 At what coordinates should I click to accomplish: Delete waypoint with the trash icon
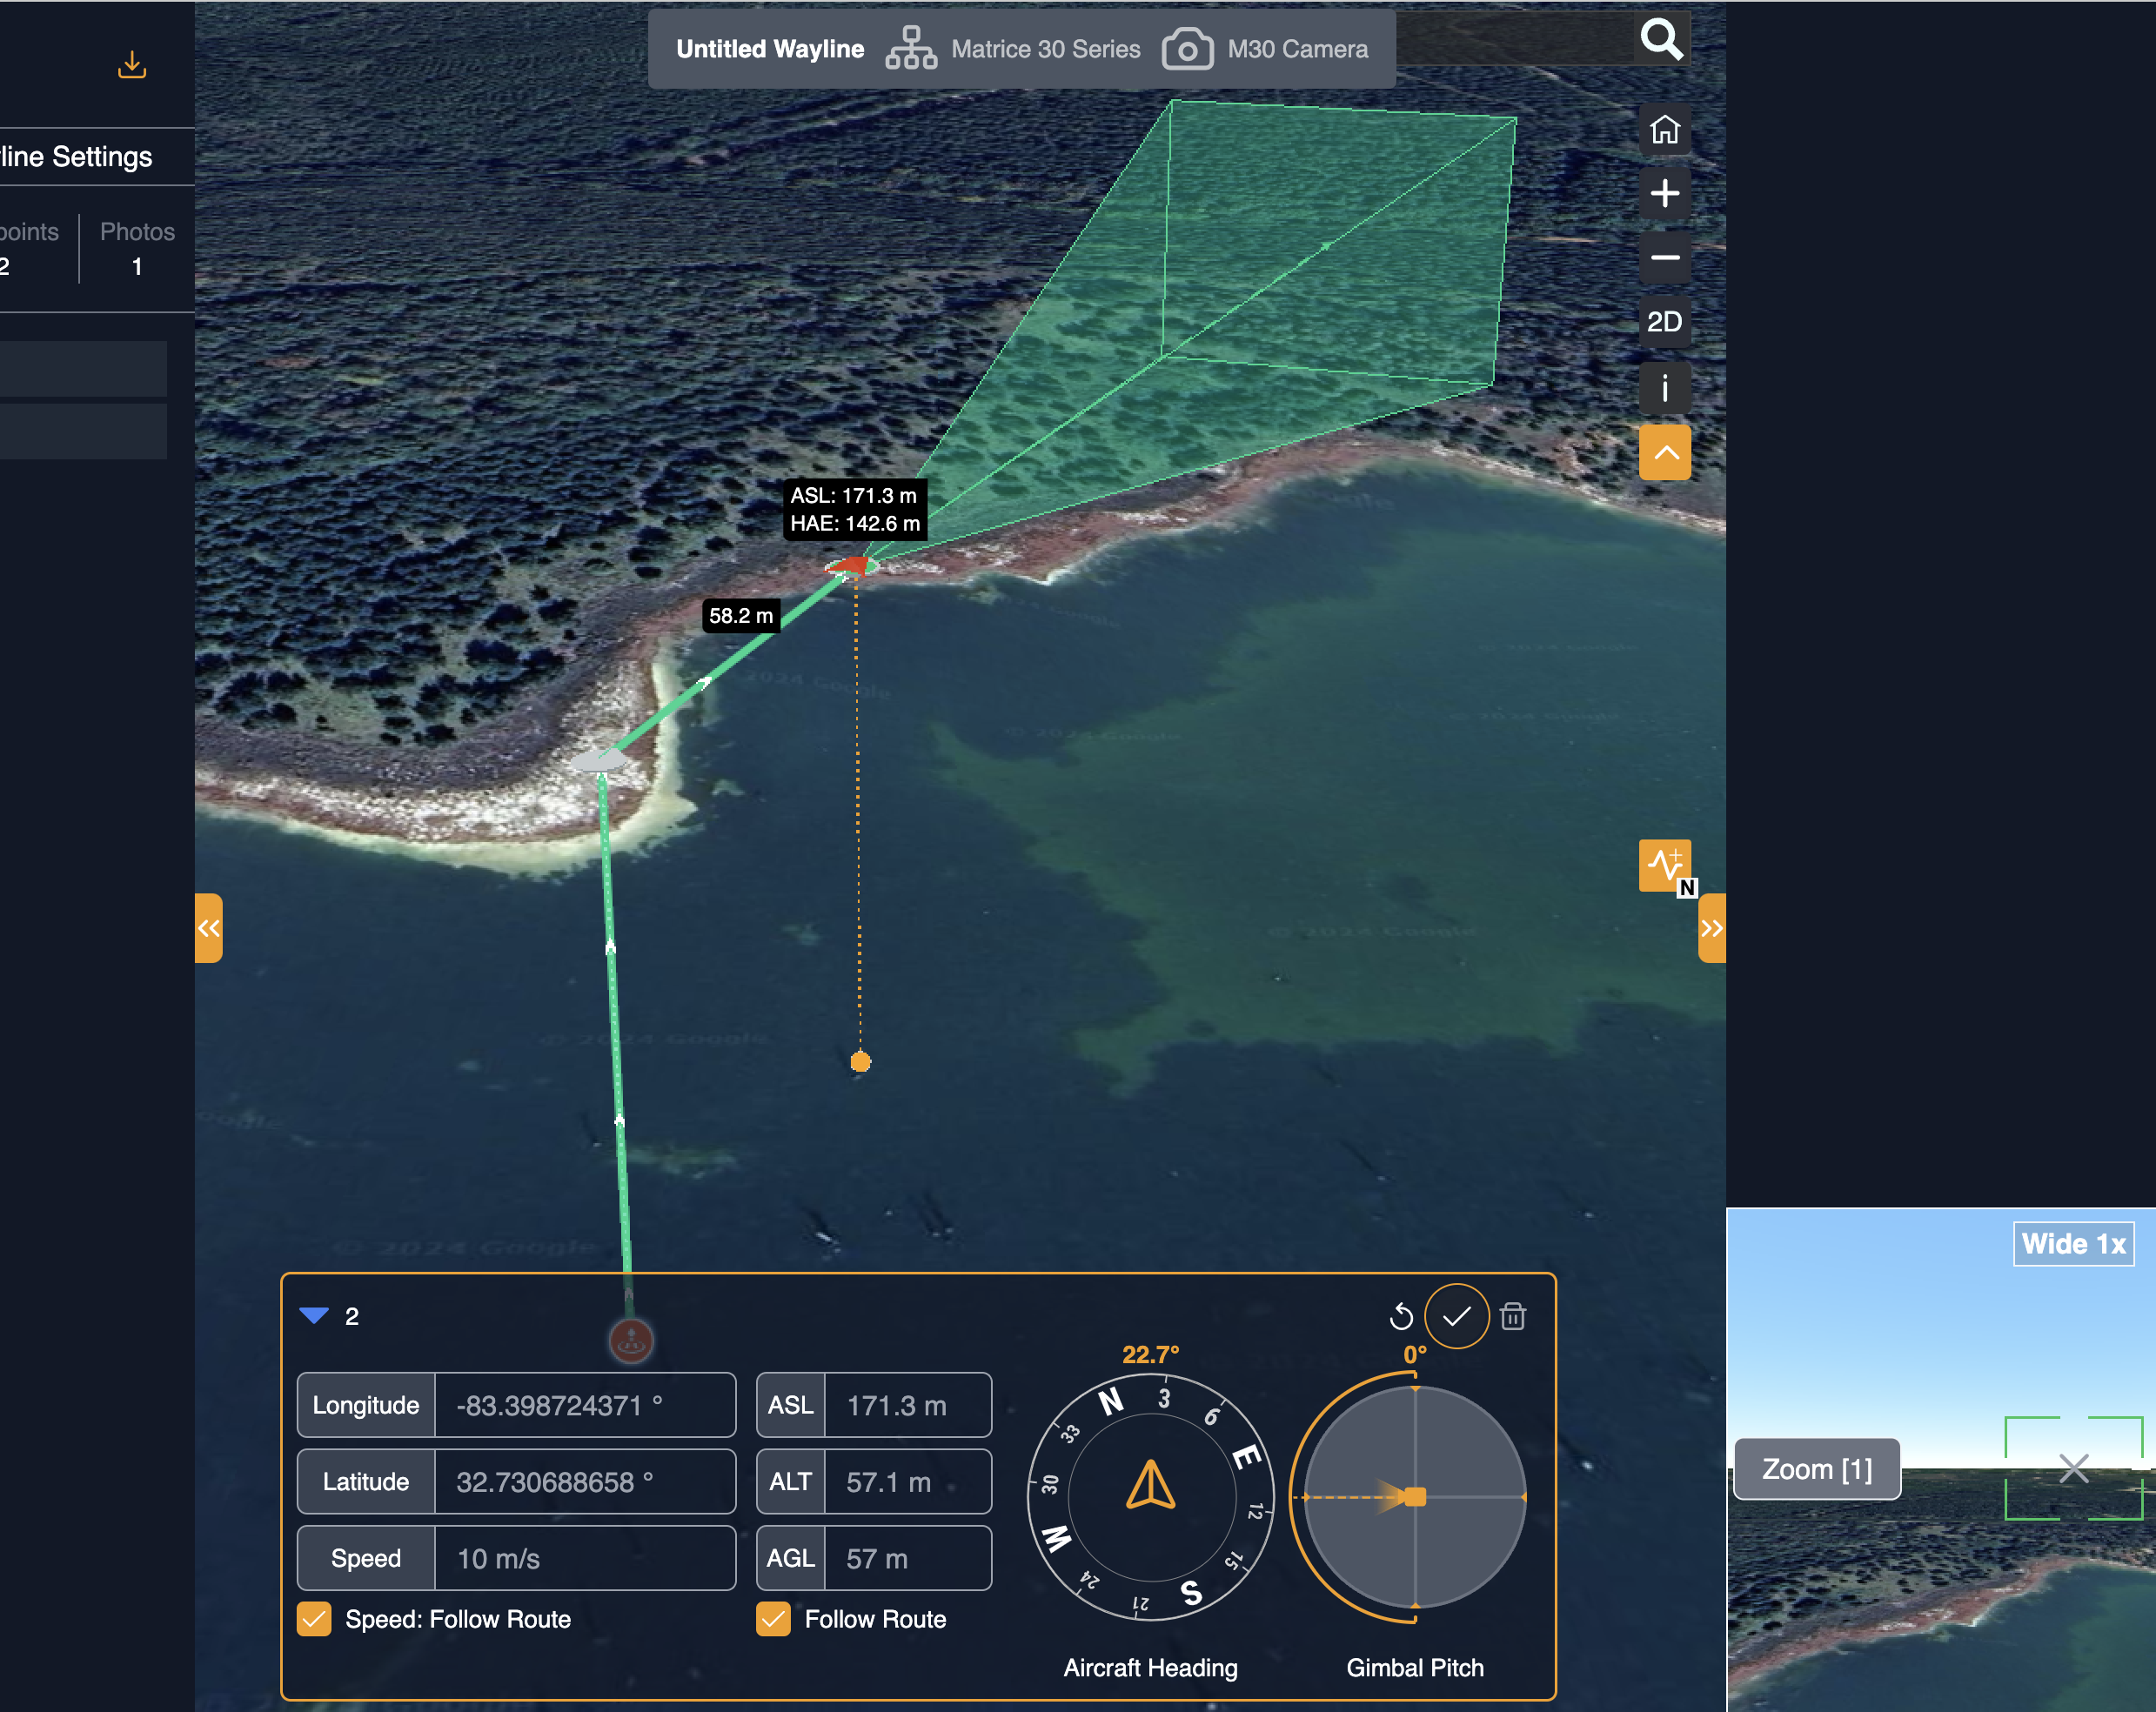tap(1512, 1316)
